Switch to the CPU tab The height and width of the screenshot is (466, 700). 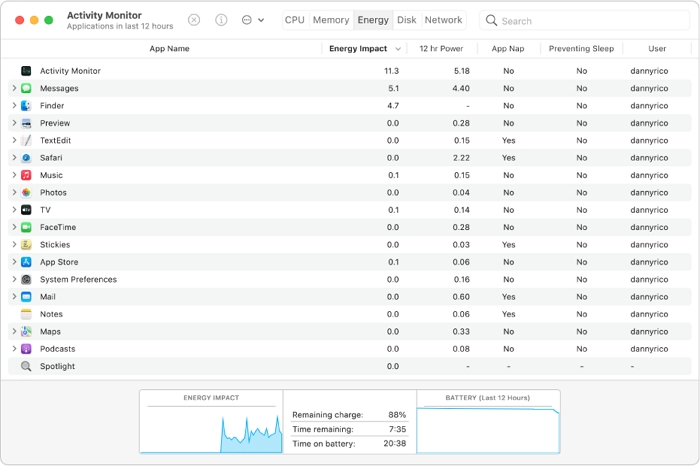tap(295, 20)
